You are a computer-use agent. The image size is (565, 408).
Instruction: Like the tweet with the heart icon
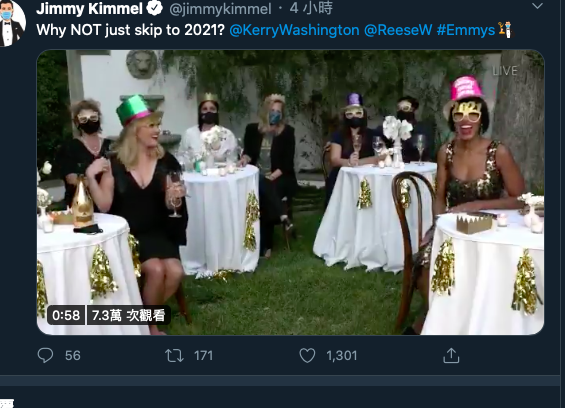(307, 355)
